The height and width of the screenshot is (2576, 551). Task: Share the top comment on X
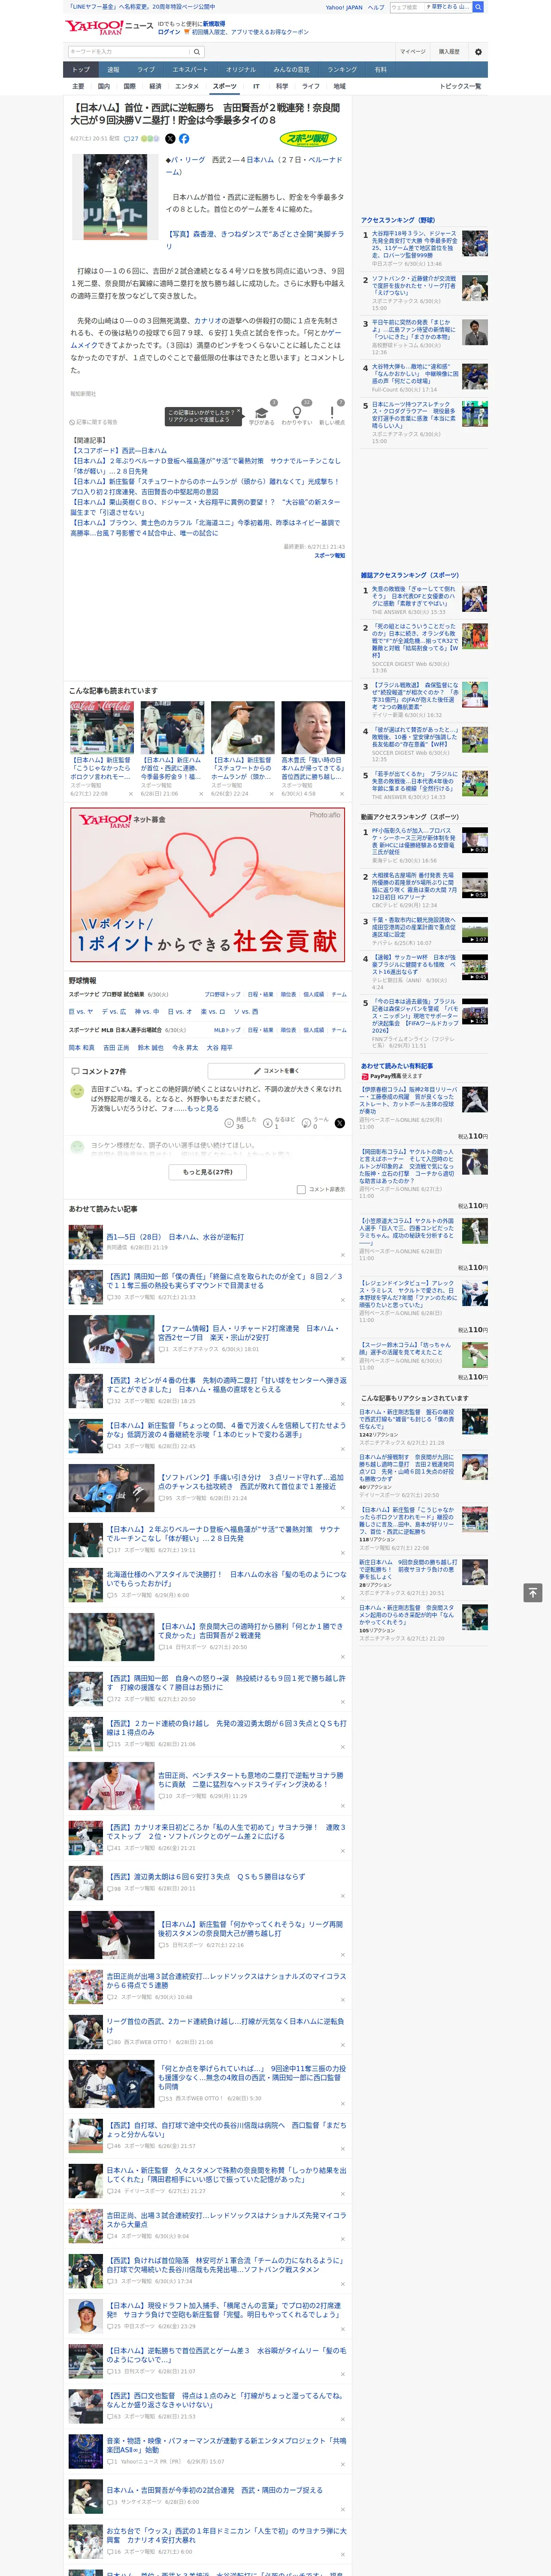340,1123
